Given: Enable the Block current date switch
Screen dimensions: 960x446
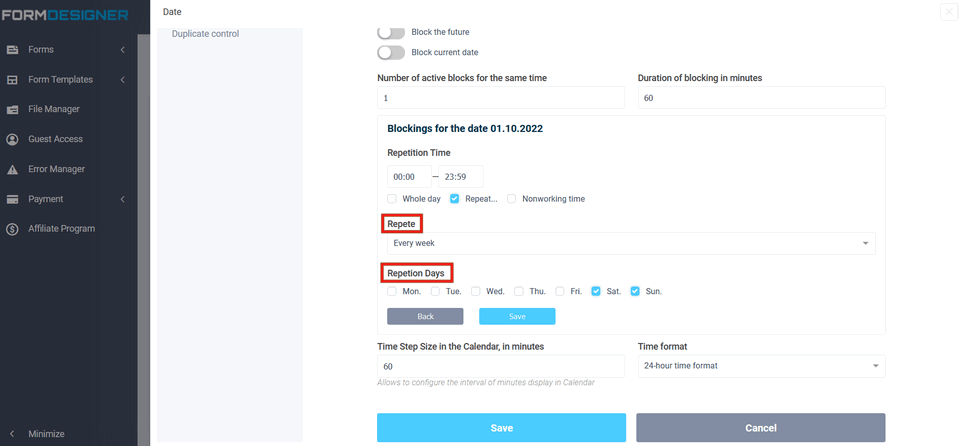Looking at the screenshot, I should (x=391, y=52).
